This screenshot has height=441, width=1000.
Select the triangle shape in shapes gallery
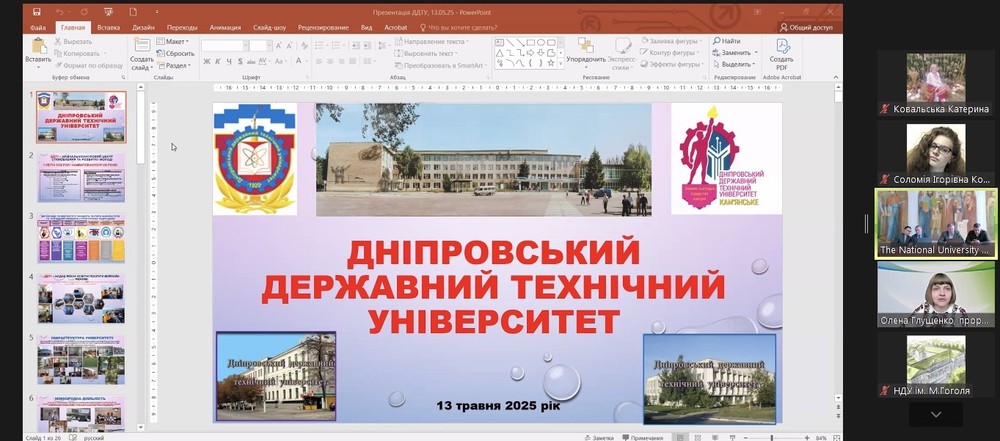500,53
